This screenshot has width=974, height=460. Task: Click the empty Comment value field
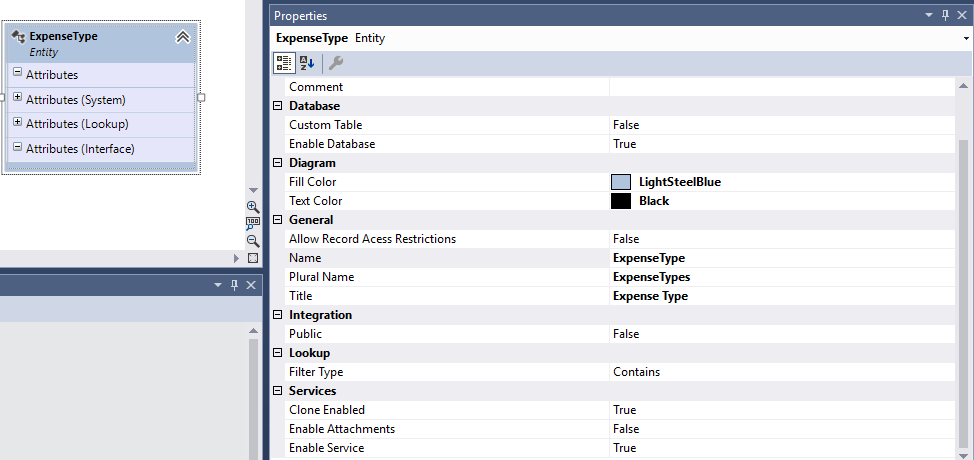(782, 87)
